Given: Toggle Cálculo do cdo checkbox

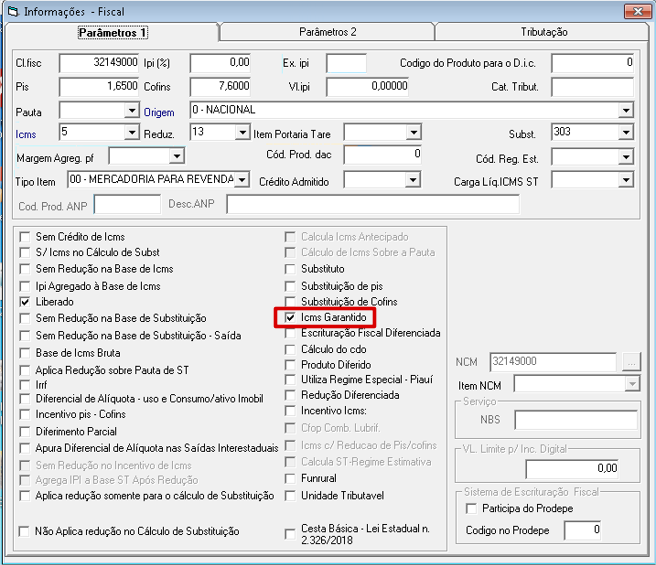Looking at the screenshot, I should tap(290, 349).
